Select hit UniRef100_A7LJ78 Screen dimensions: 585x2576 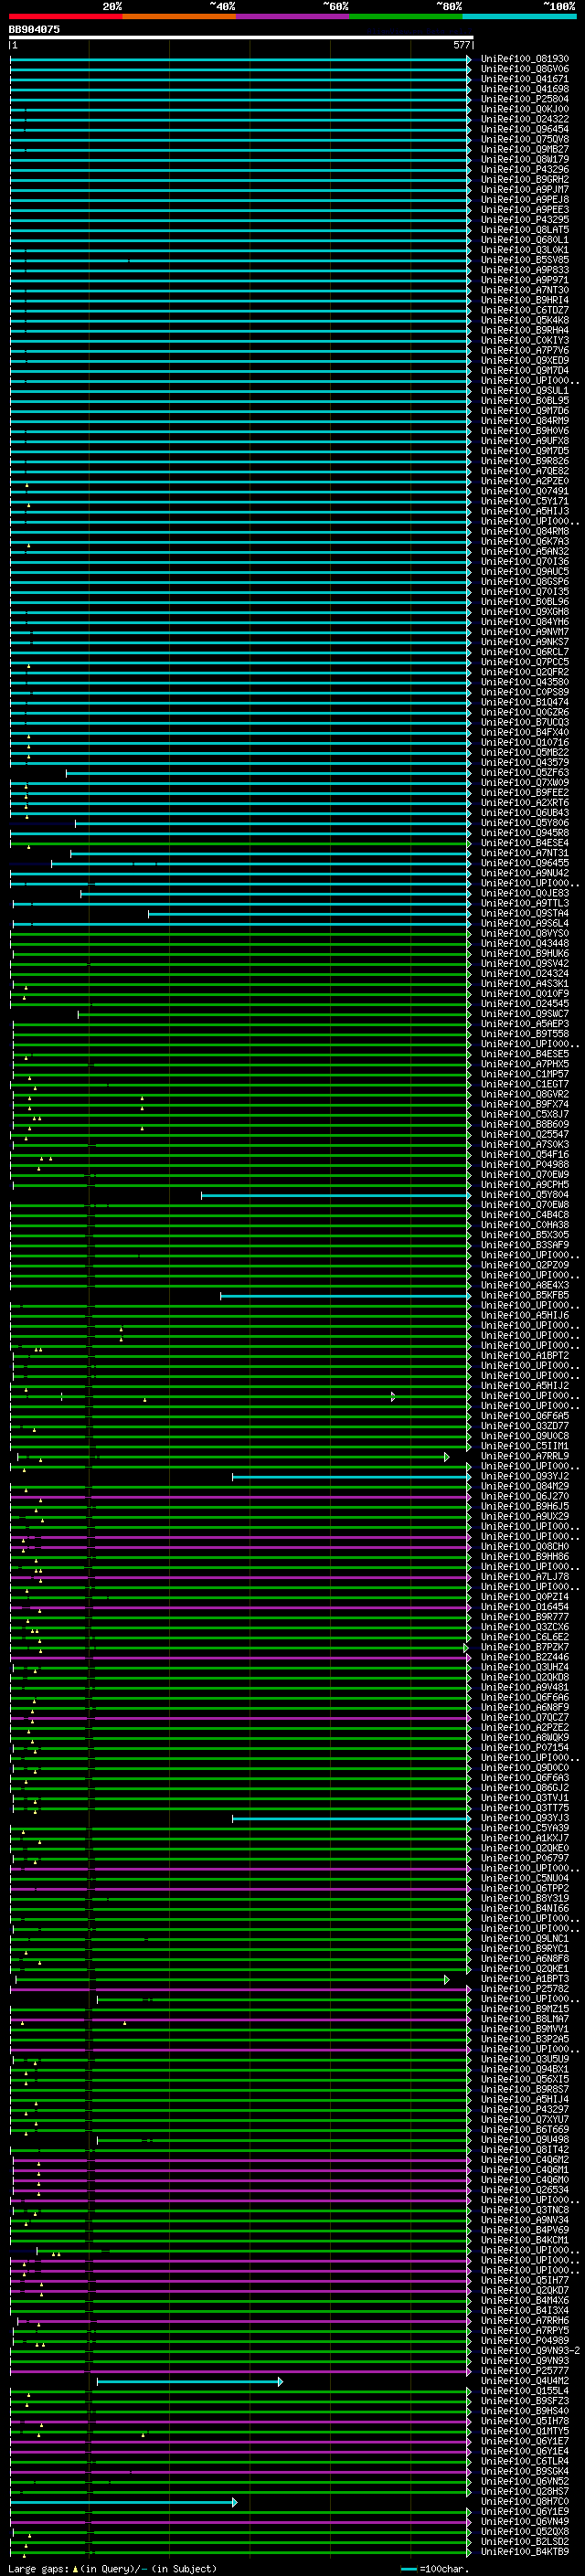525,1577
